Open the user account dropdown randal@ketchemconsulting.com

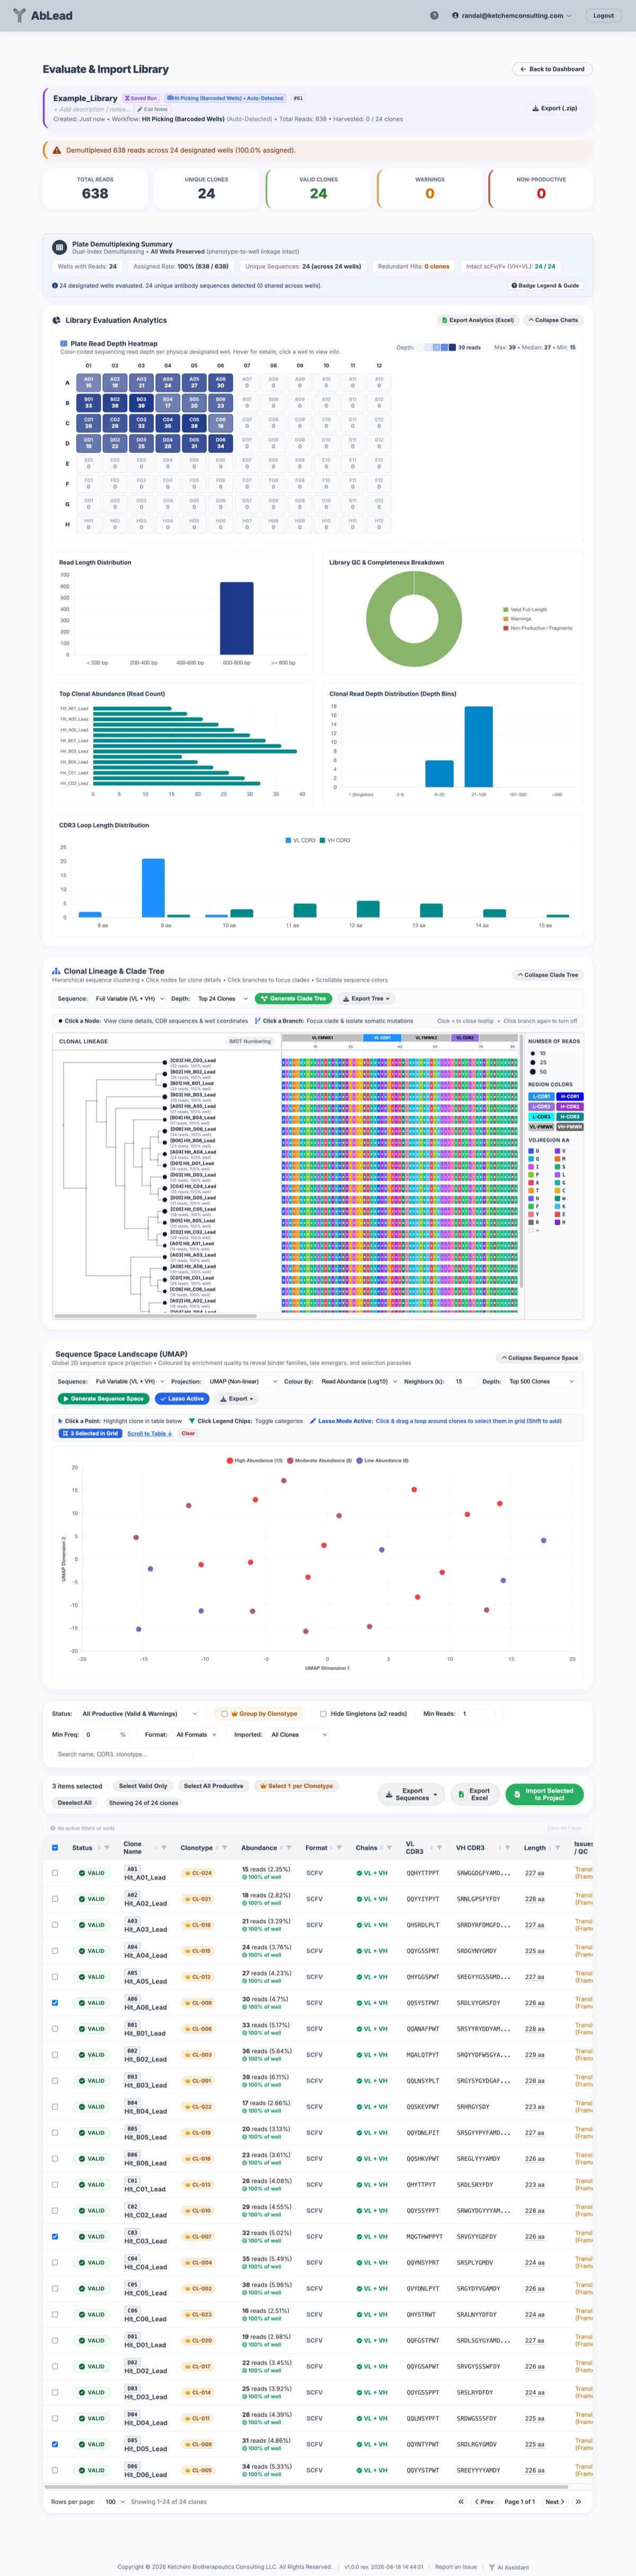512,16
